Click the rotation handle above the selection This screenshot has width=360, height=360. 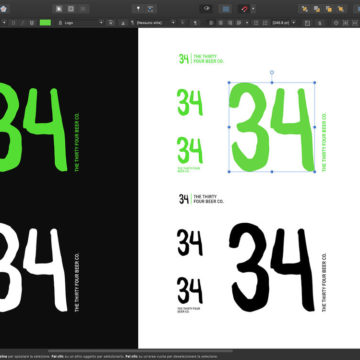coord(272,72)
